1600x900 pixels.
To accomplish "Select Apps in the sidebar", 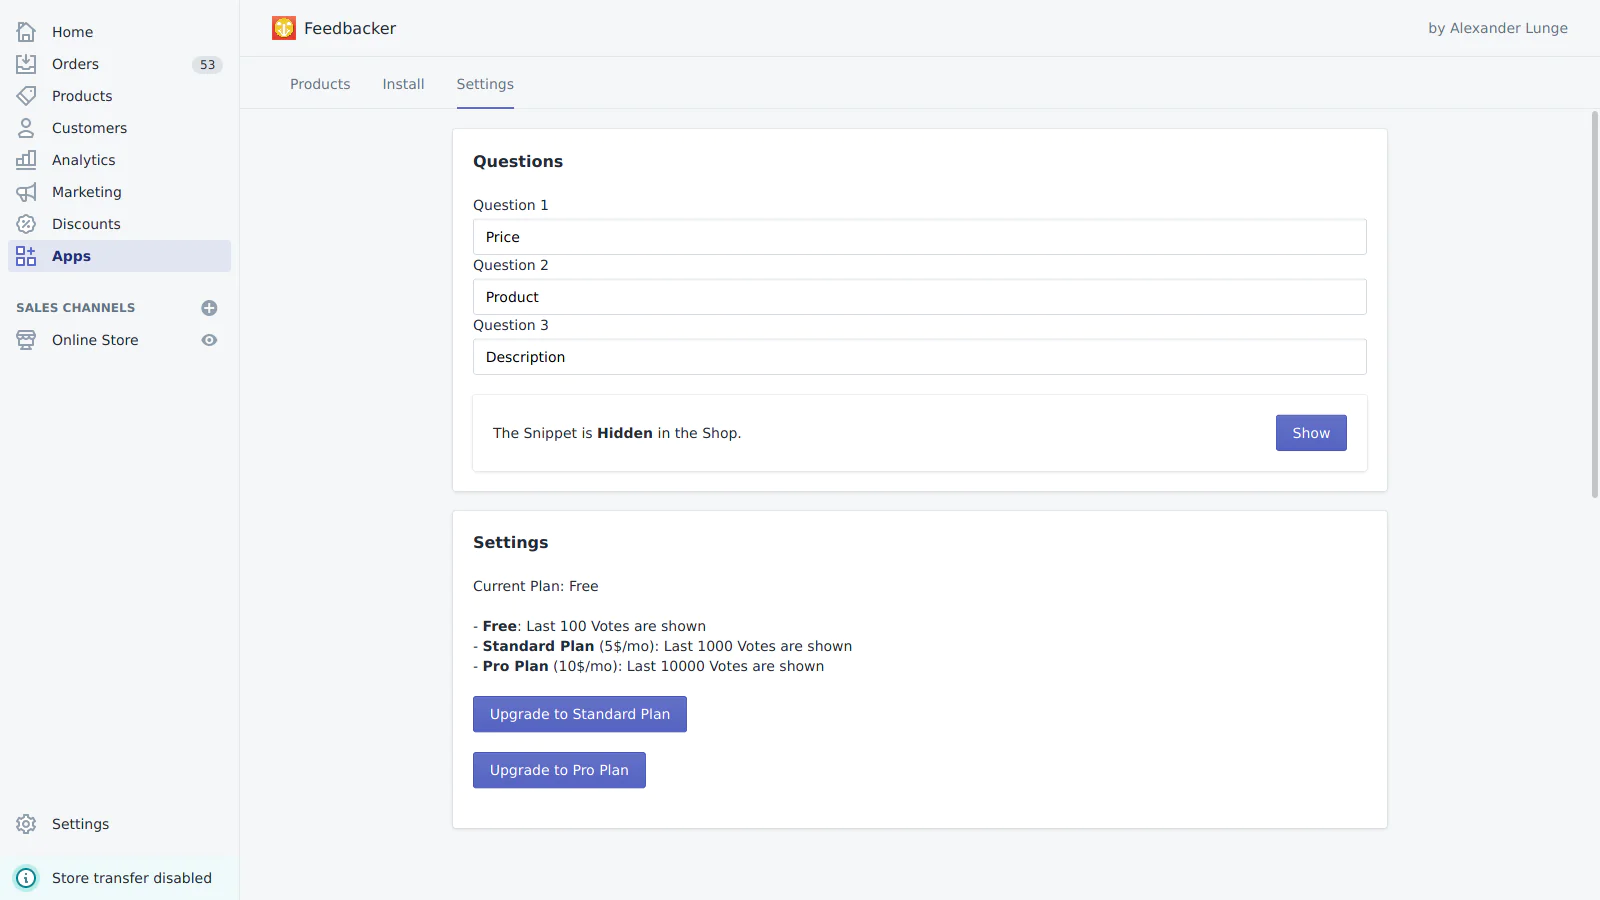I will tap(119, 256).
